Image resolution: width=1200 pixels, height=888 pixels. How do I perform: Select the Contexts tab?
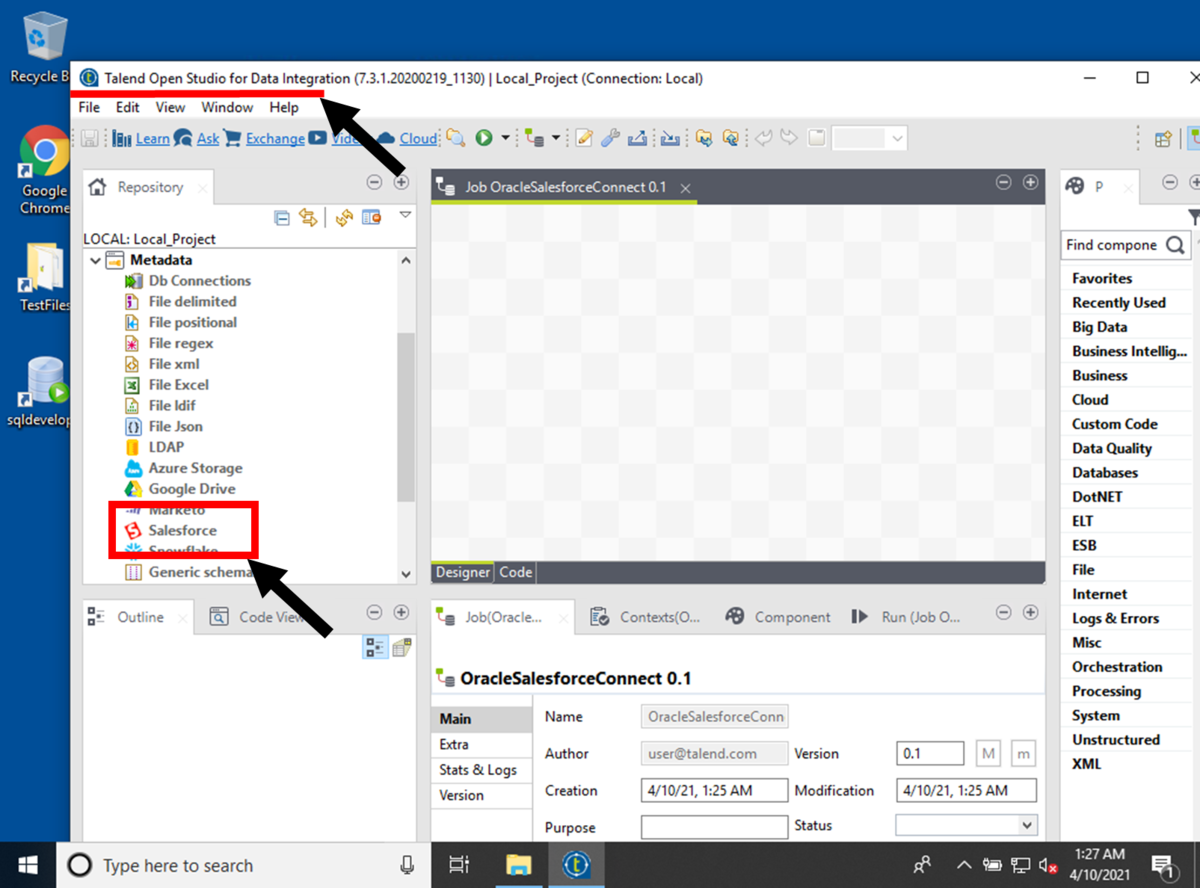(x=645, y=617)
